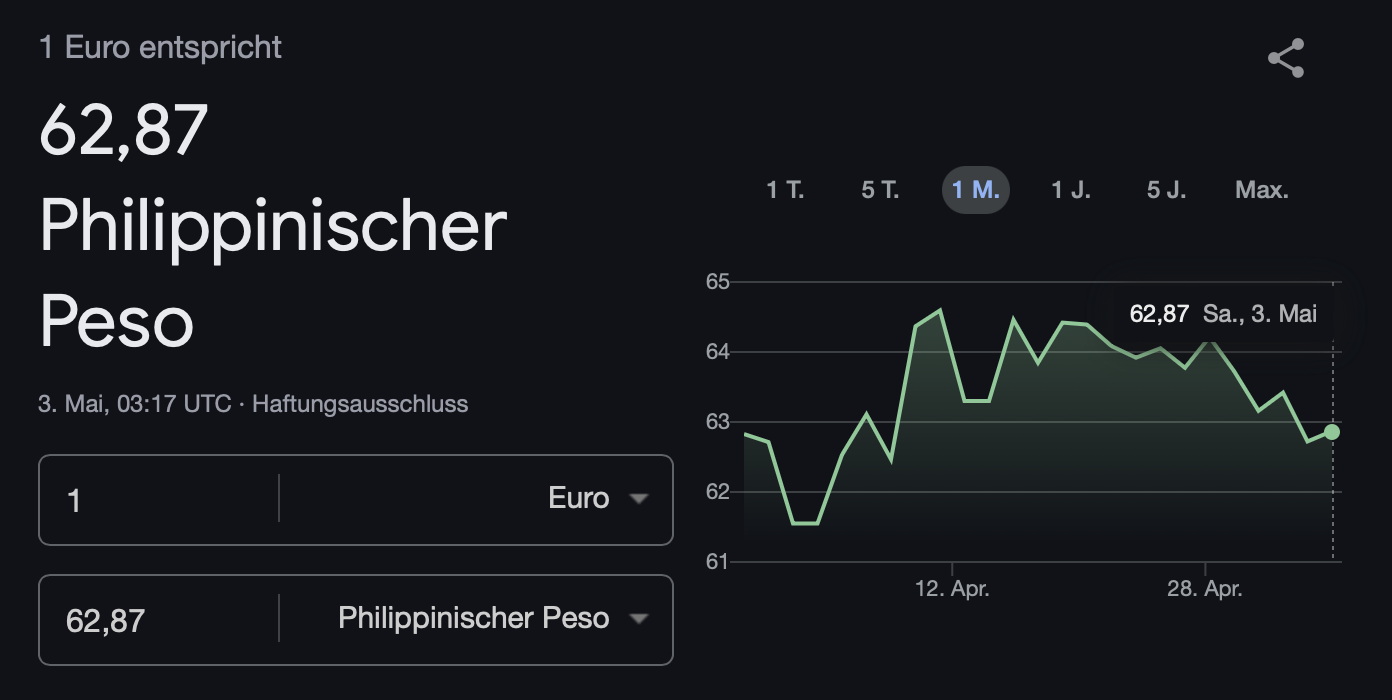The image size is (1392, 700).
Task: Click the large 62,87 Philippinischer Peso heading
Action: (x=273, y=226)
